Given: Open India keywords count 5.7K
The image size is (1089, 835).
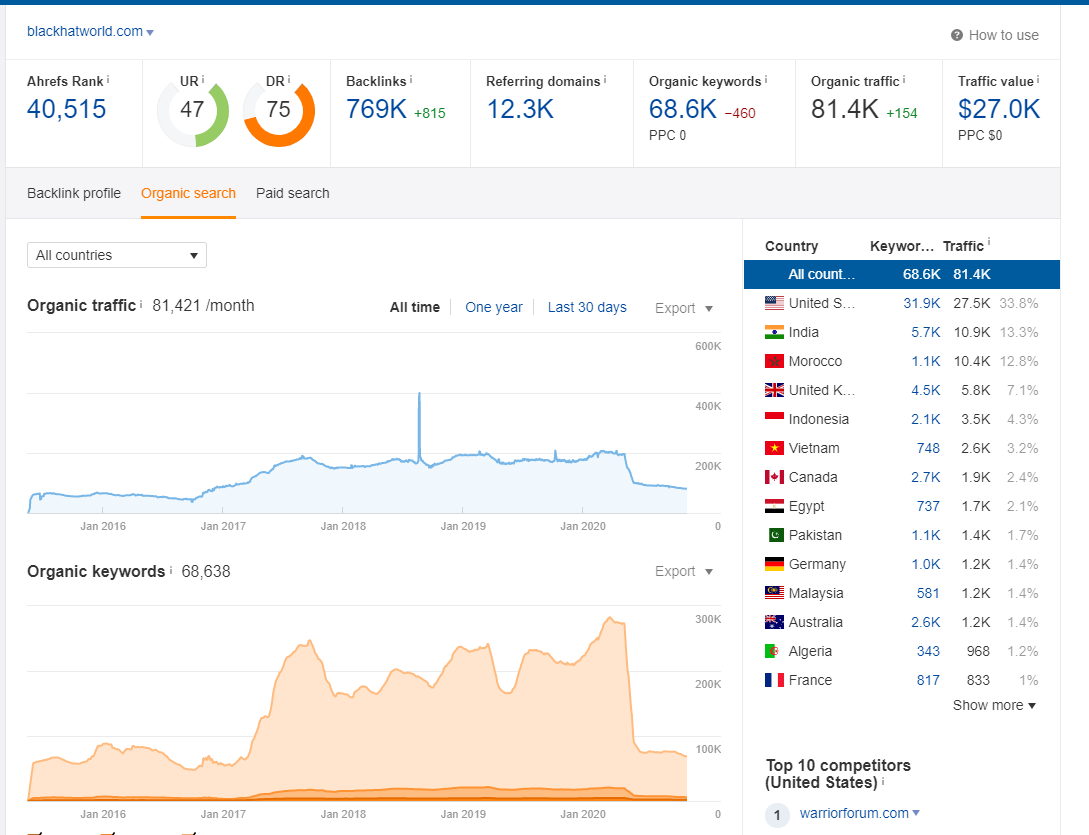Looking at the screenshot, I should (x=926, y=332).
